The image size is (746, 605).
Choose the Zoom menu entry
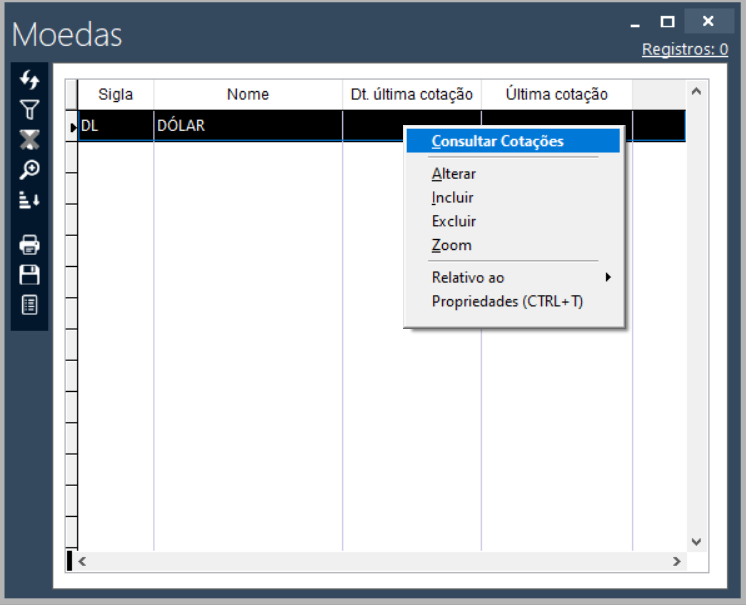(452, 245)
